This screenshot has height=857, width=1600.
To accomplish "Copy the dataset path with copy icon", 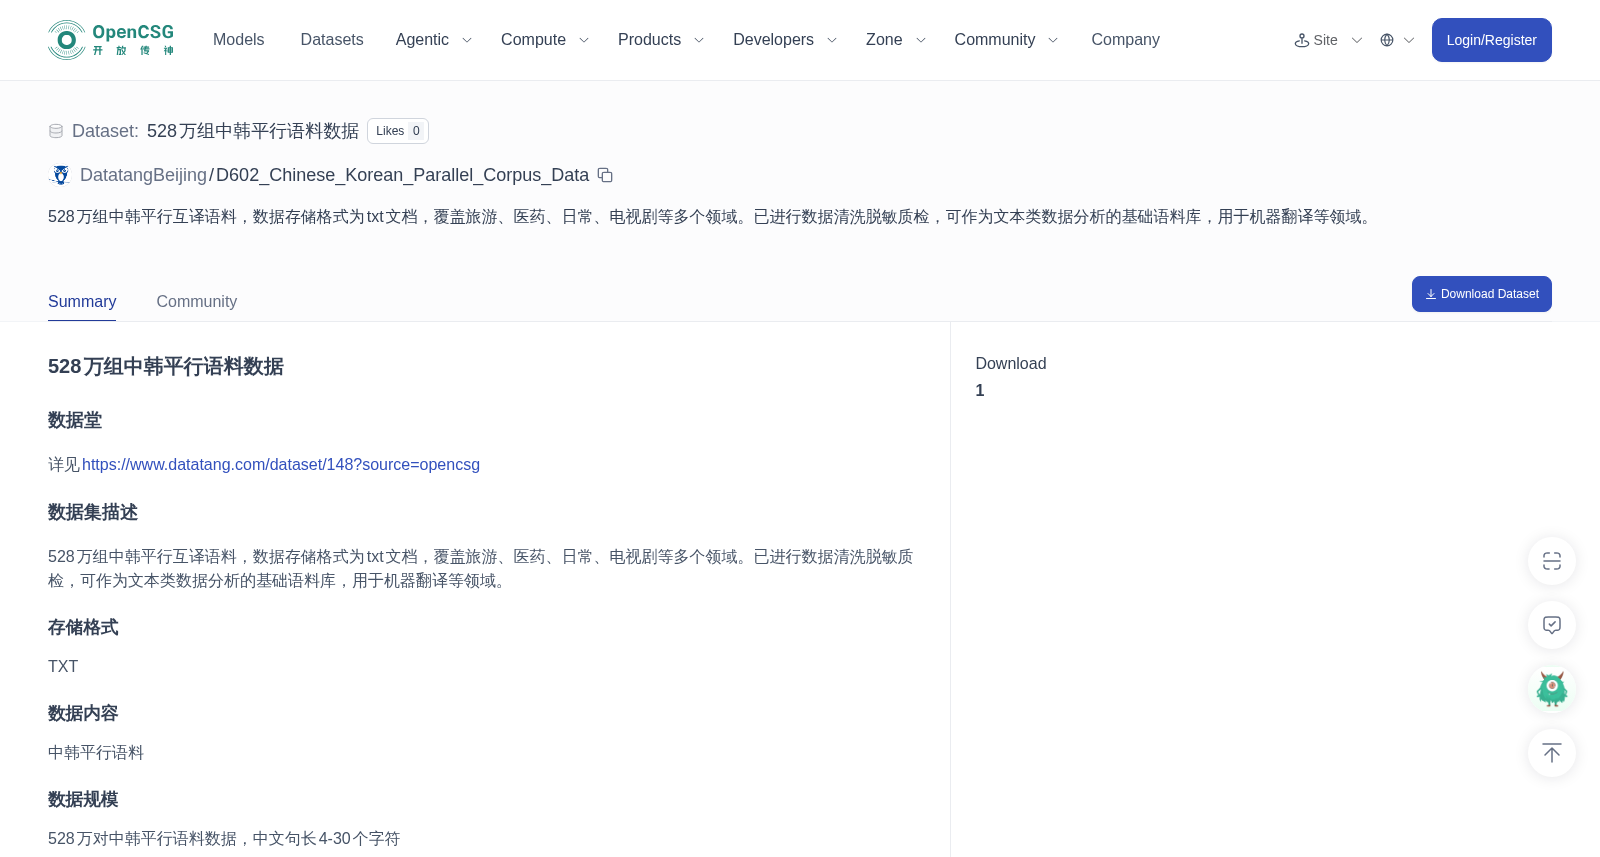I will (x=605, y=175).
